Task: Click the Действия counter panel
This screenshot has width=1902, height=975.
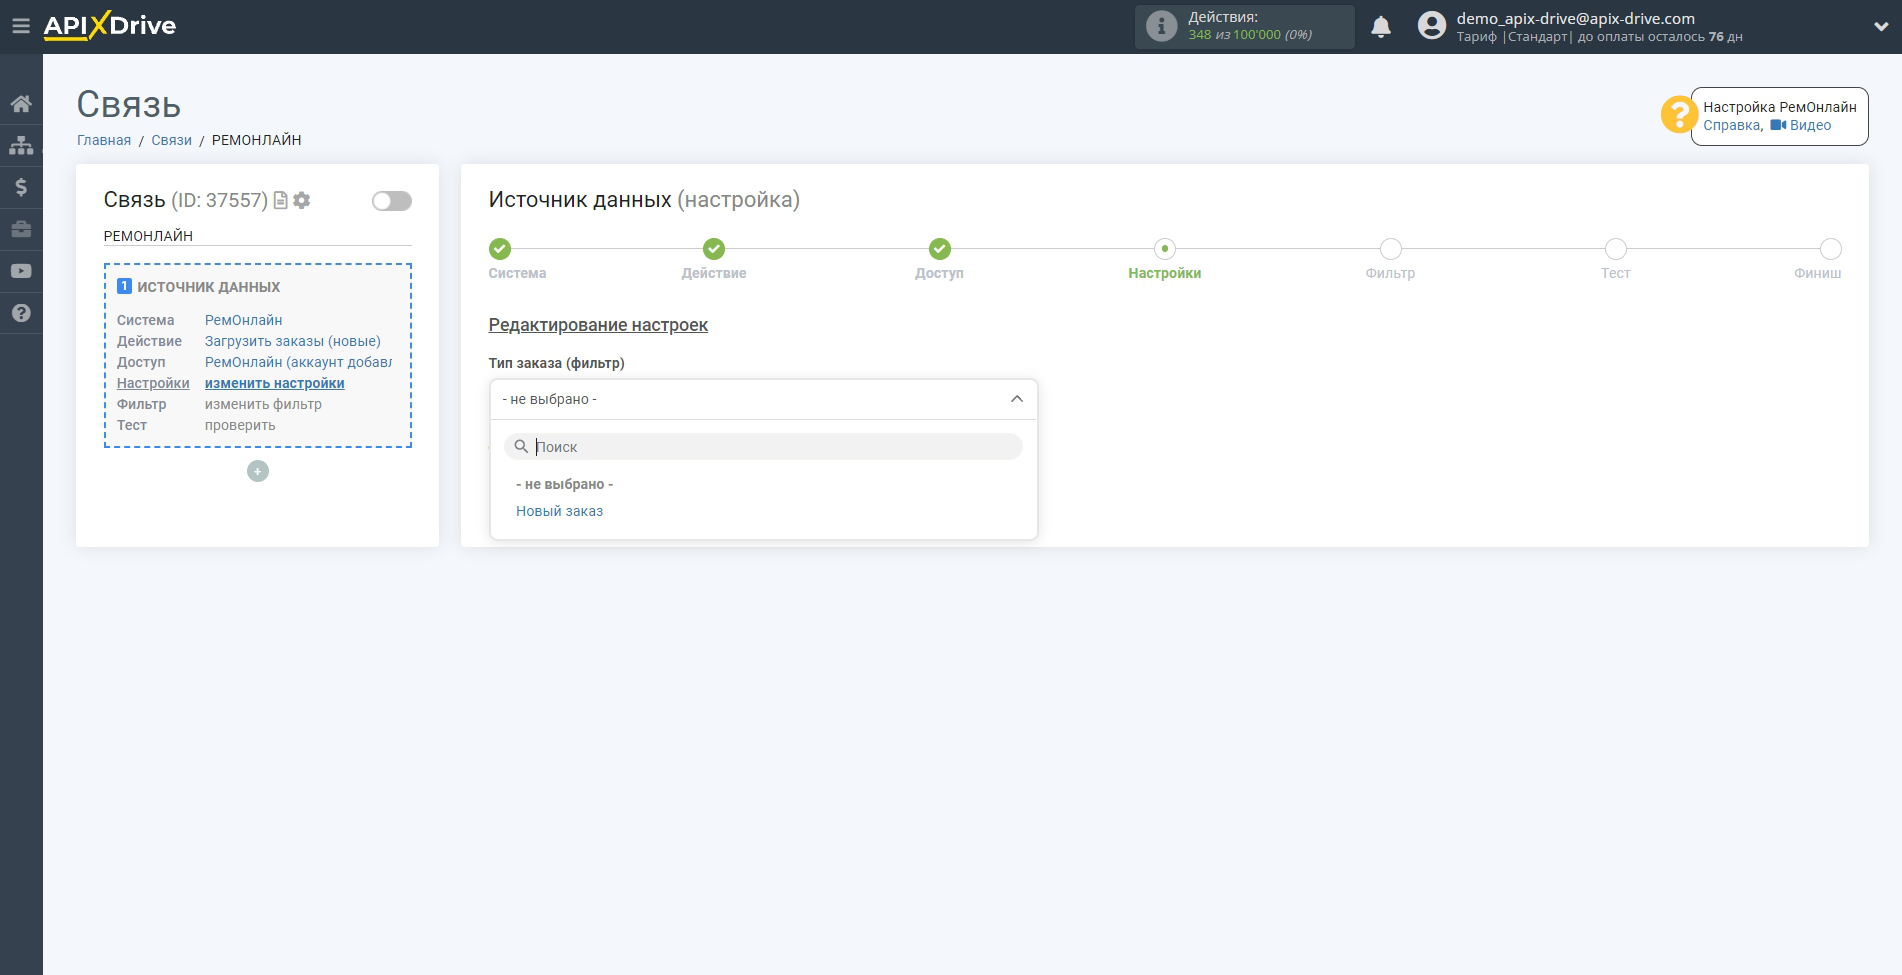Action: click(1244, 26)
